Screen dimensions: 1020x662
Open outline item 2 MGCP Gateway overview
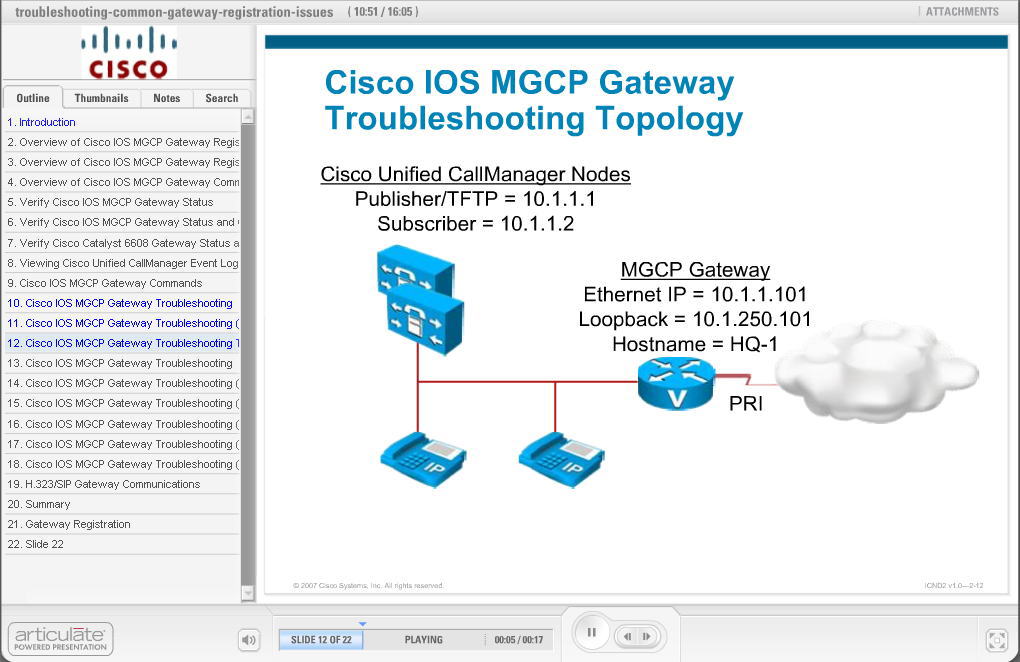coord(122,142)
